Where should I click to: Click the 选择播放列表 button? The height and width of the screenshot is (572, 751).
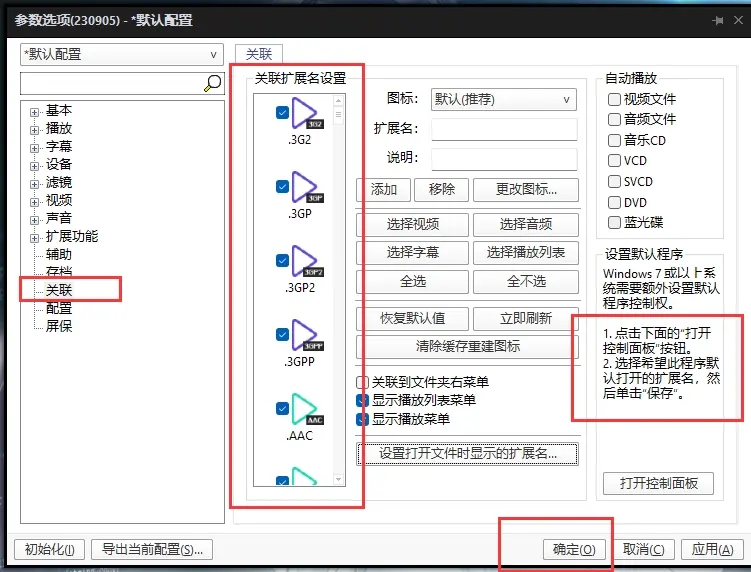click(526, 253)
